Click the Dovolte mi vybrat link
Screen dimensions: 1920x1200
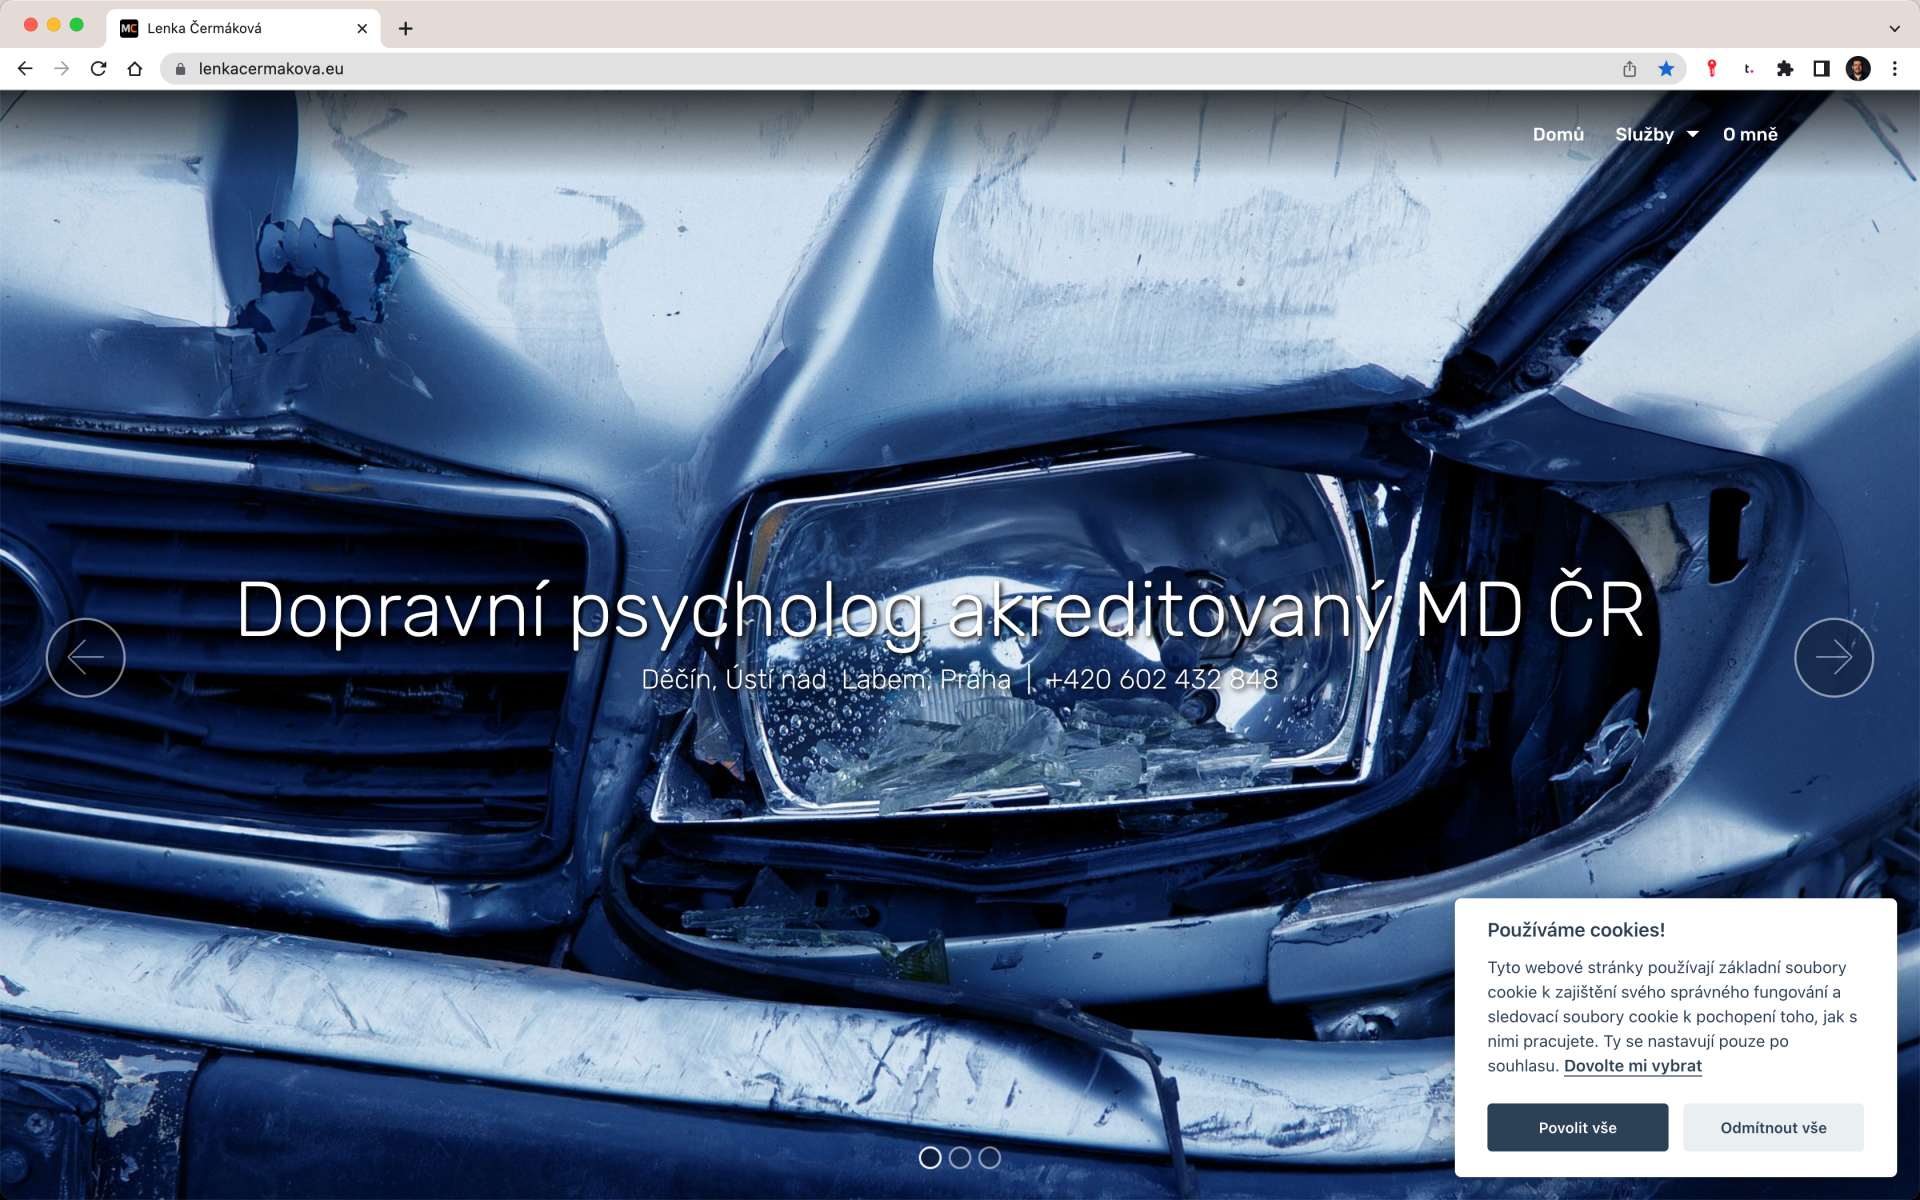(x=1632, y=1065)
